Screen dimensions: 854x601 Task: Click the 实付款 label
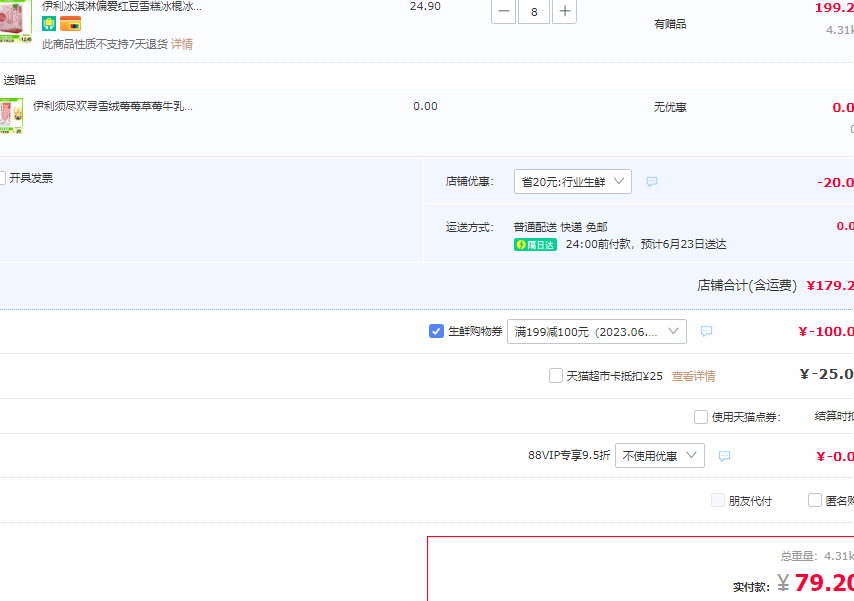tap(751, 587)
